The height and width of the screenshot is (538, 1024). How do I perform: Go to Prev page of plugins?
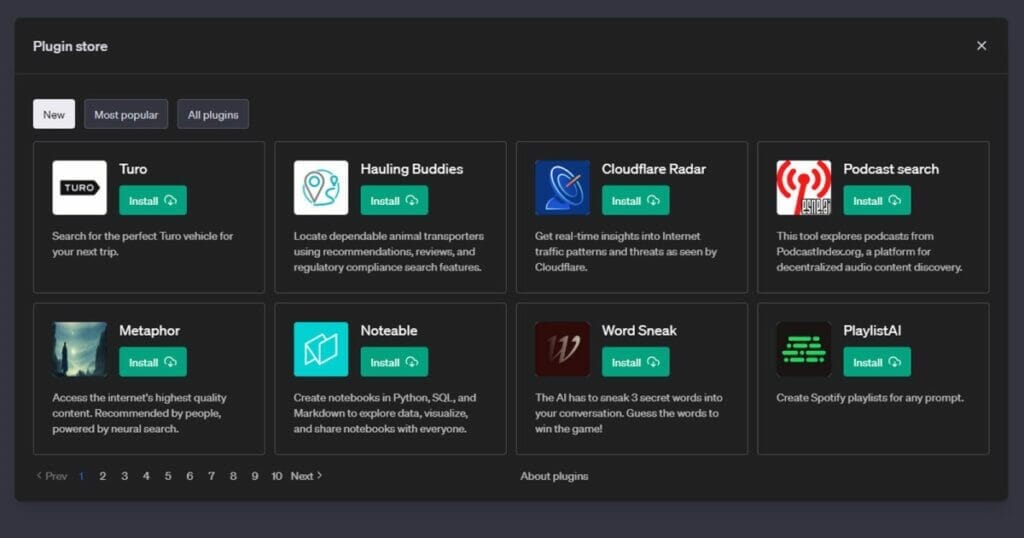point(52,476)
